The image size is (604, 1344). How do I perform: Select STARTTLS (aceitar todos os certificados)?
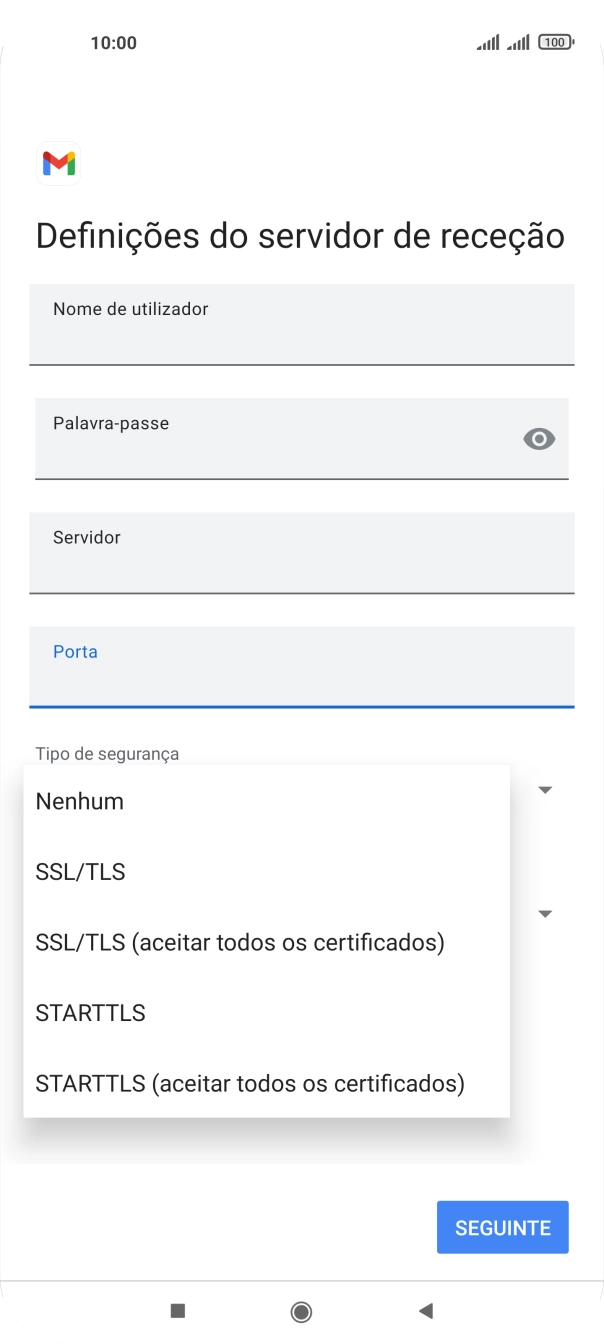[249, 1083]
